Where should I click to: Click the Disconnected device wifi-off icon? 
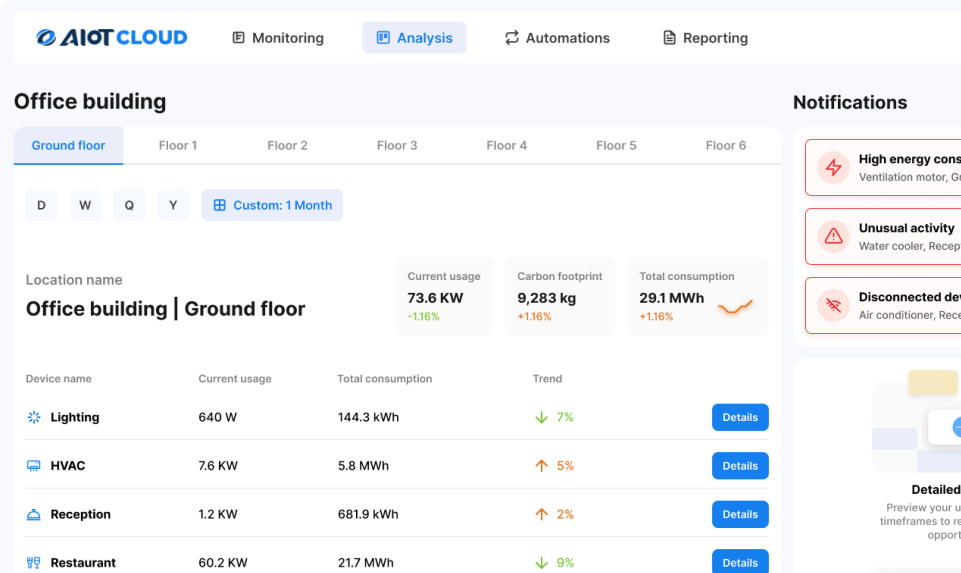[x=832, y=305]
